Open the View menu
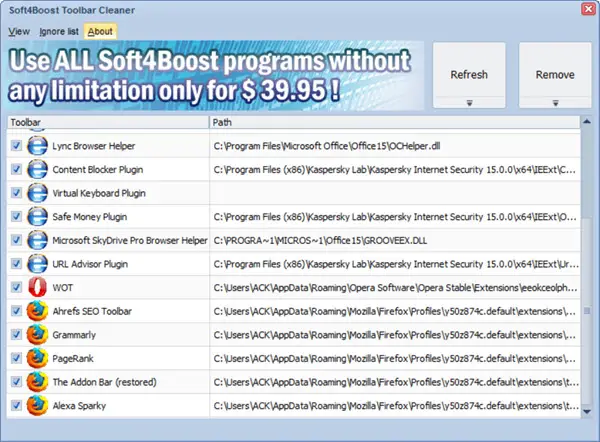Viewport: 600px width, 442px height. tap(19, 31)
